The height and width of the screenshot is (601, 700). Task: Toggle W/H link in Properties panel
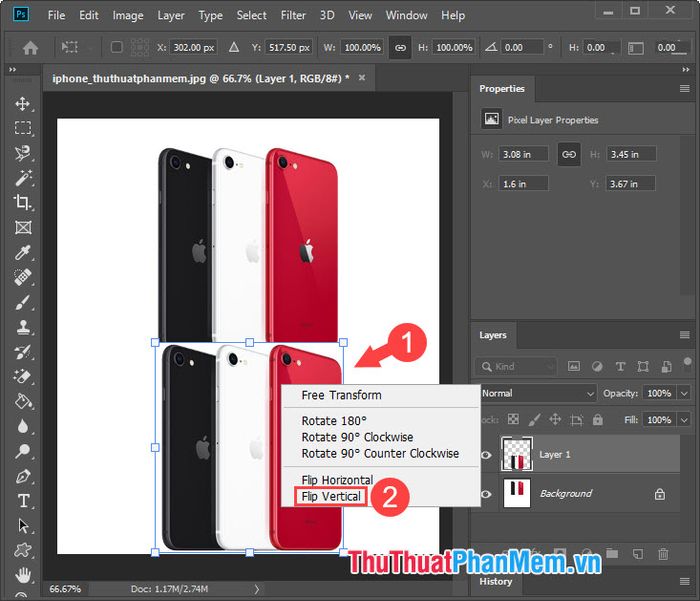point(569,154)
